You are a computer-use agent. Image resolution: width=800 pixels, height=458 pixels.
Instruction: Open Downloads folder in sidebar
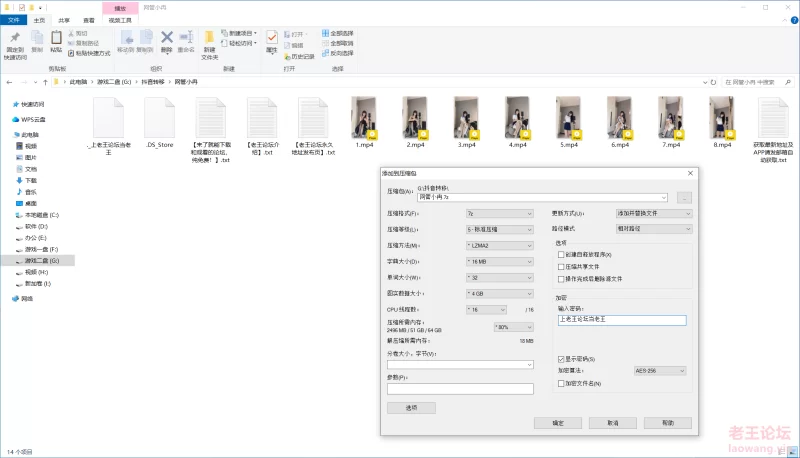tap(27, 181)
